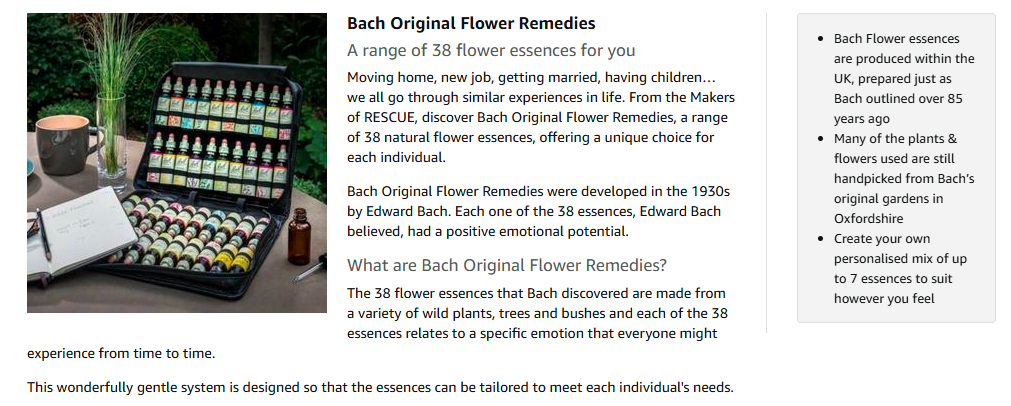The width and height of the screenshot is (1011, 406).
Task: Click 'A range of 38 flower essences' subheading
Action: tap(491, 51)
